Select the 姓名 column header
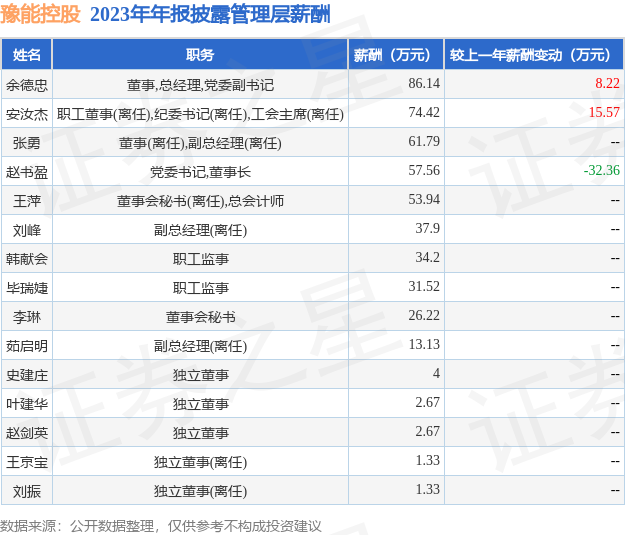Image resolution: width=625 pixels, height=535 pixels. pos(27,55)
